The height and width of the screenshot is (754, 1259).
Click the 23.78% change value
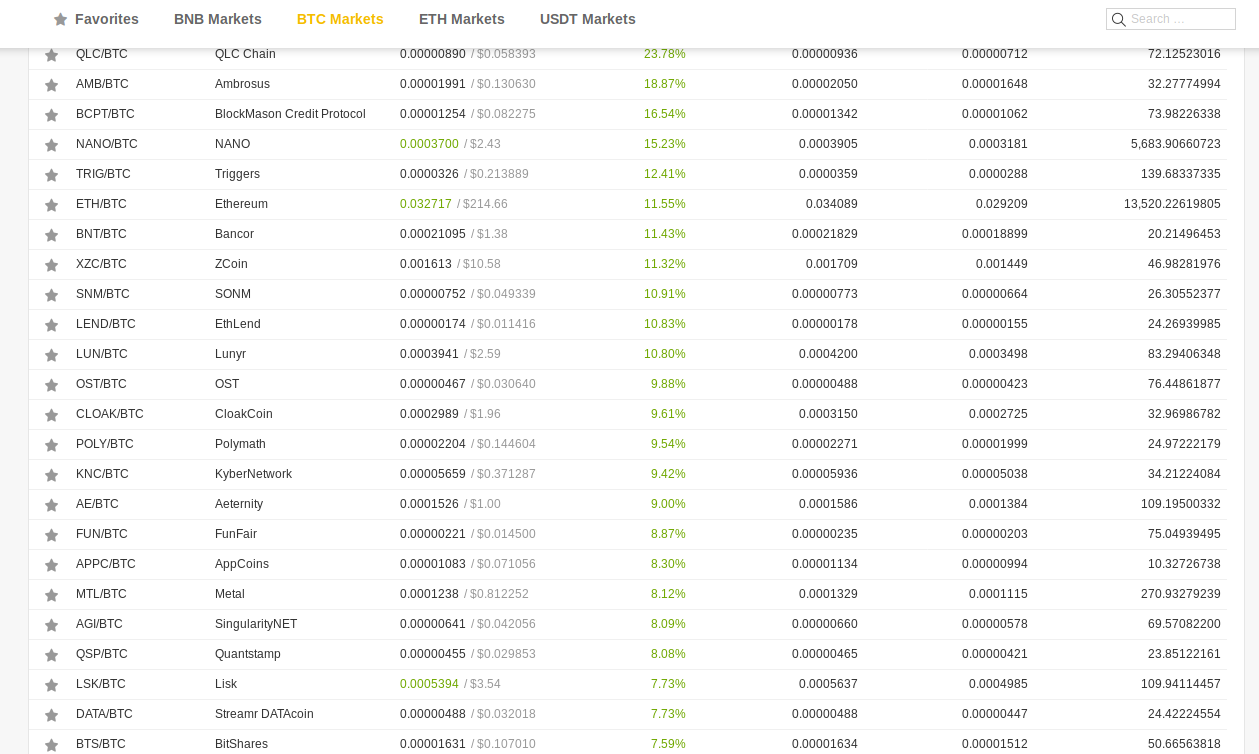(x=665, y=54)
